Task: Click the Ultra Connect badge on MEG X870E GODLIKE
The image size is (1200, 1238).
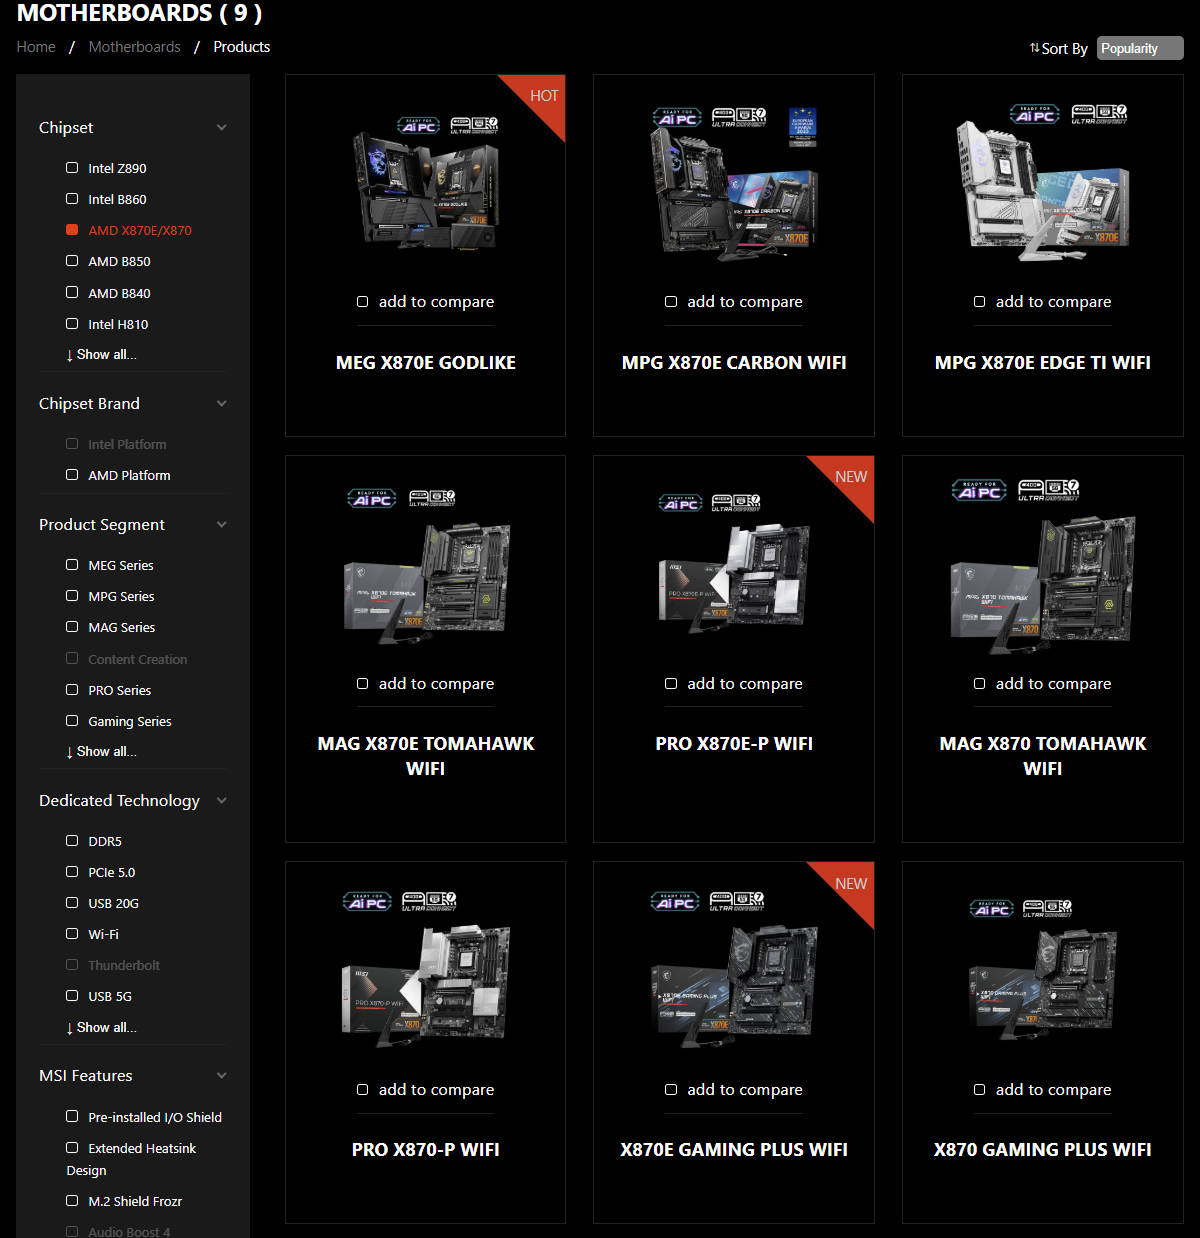Action: [474, 125]
